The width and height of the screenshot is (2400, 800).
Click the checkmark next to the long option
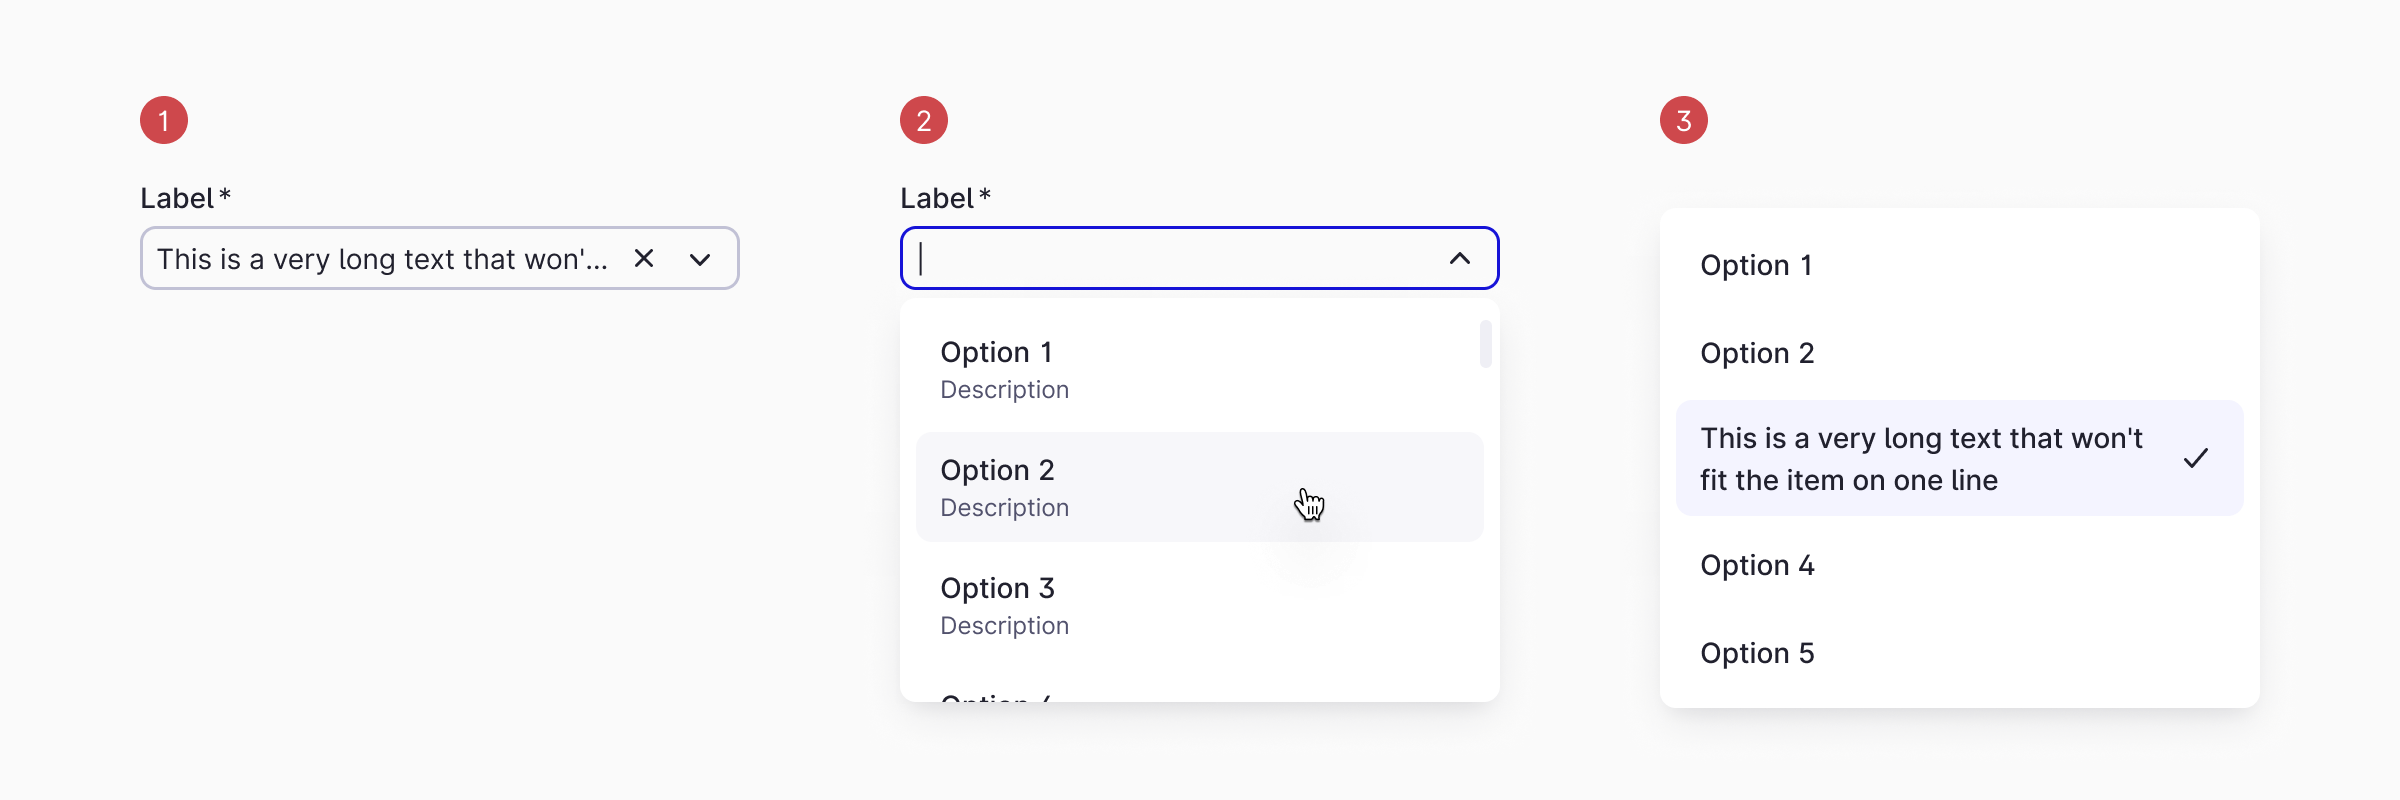click(x=2196, y=458)
